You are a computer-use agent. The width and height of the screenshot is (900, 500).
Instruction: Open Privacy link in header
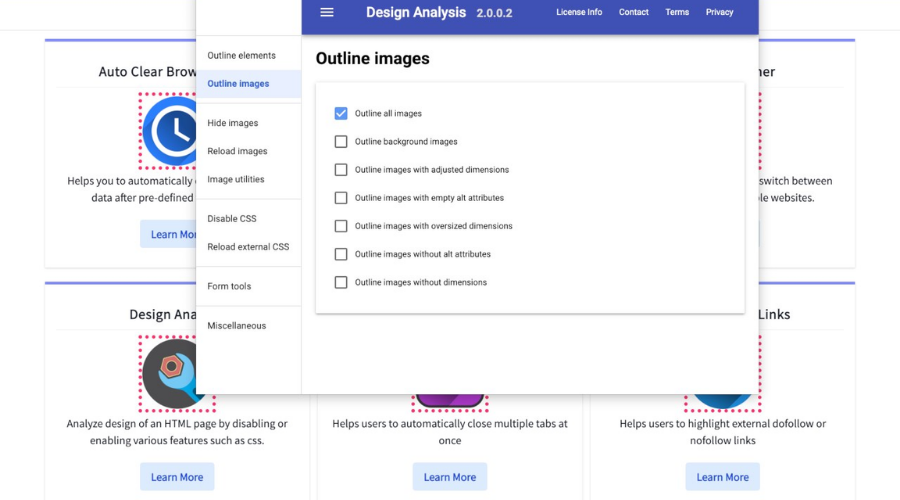719,12
